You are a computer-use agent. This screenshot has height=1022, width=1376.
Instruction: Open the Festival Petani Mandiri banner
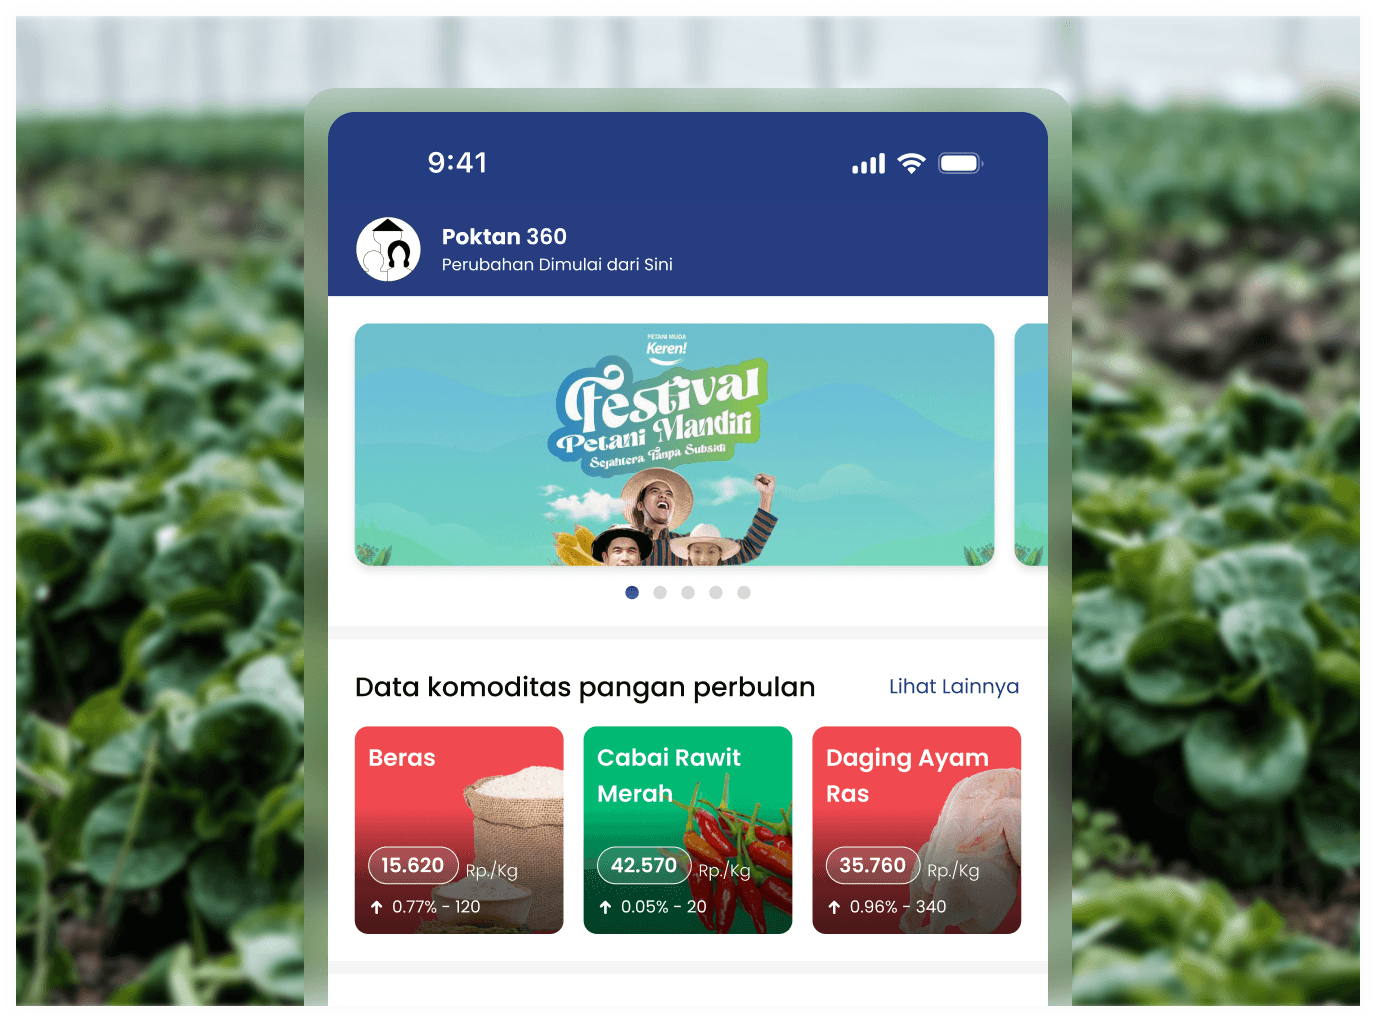tap(675, 445)
